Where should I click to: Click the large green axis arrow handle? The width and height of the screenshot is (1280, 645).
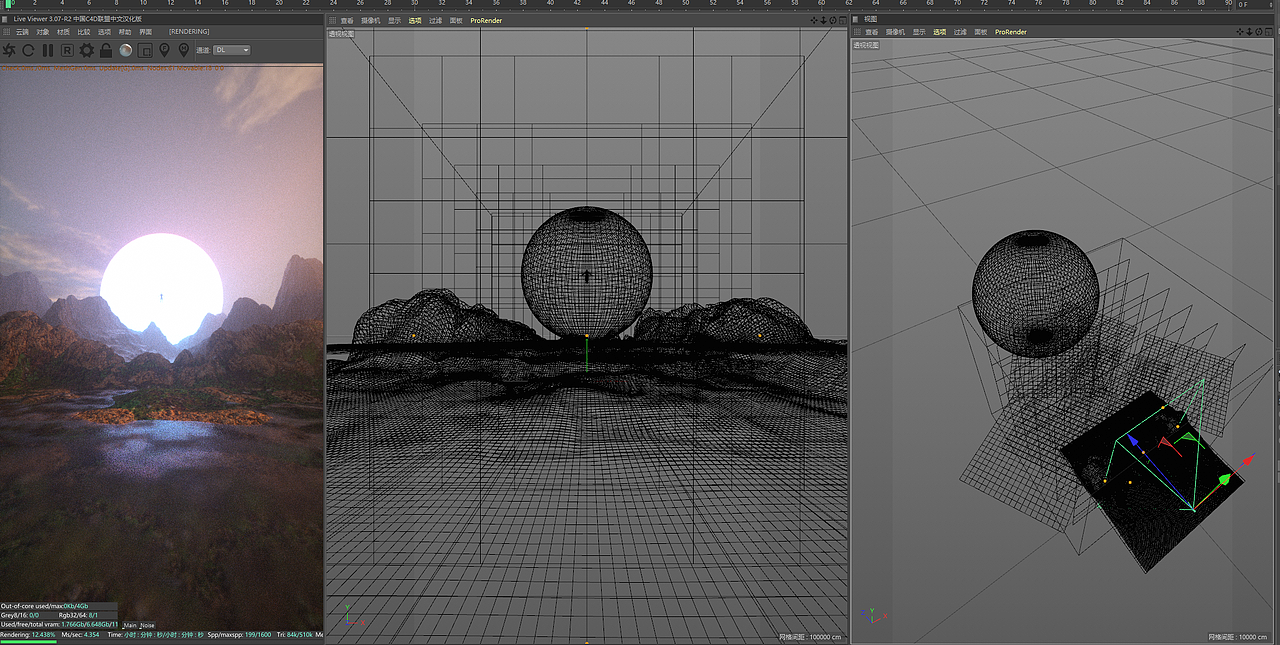(1224, 481)
